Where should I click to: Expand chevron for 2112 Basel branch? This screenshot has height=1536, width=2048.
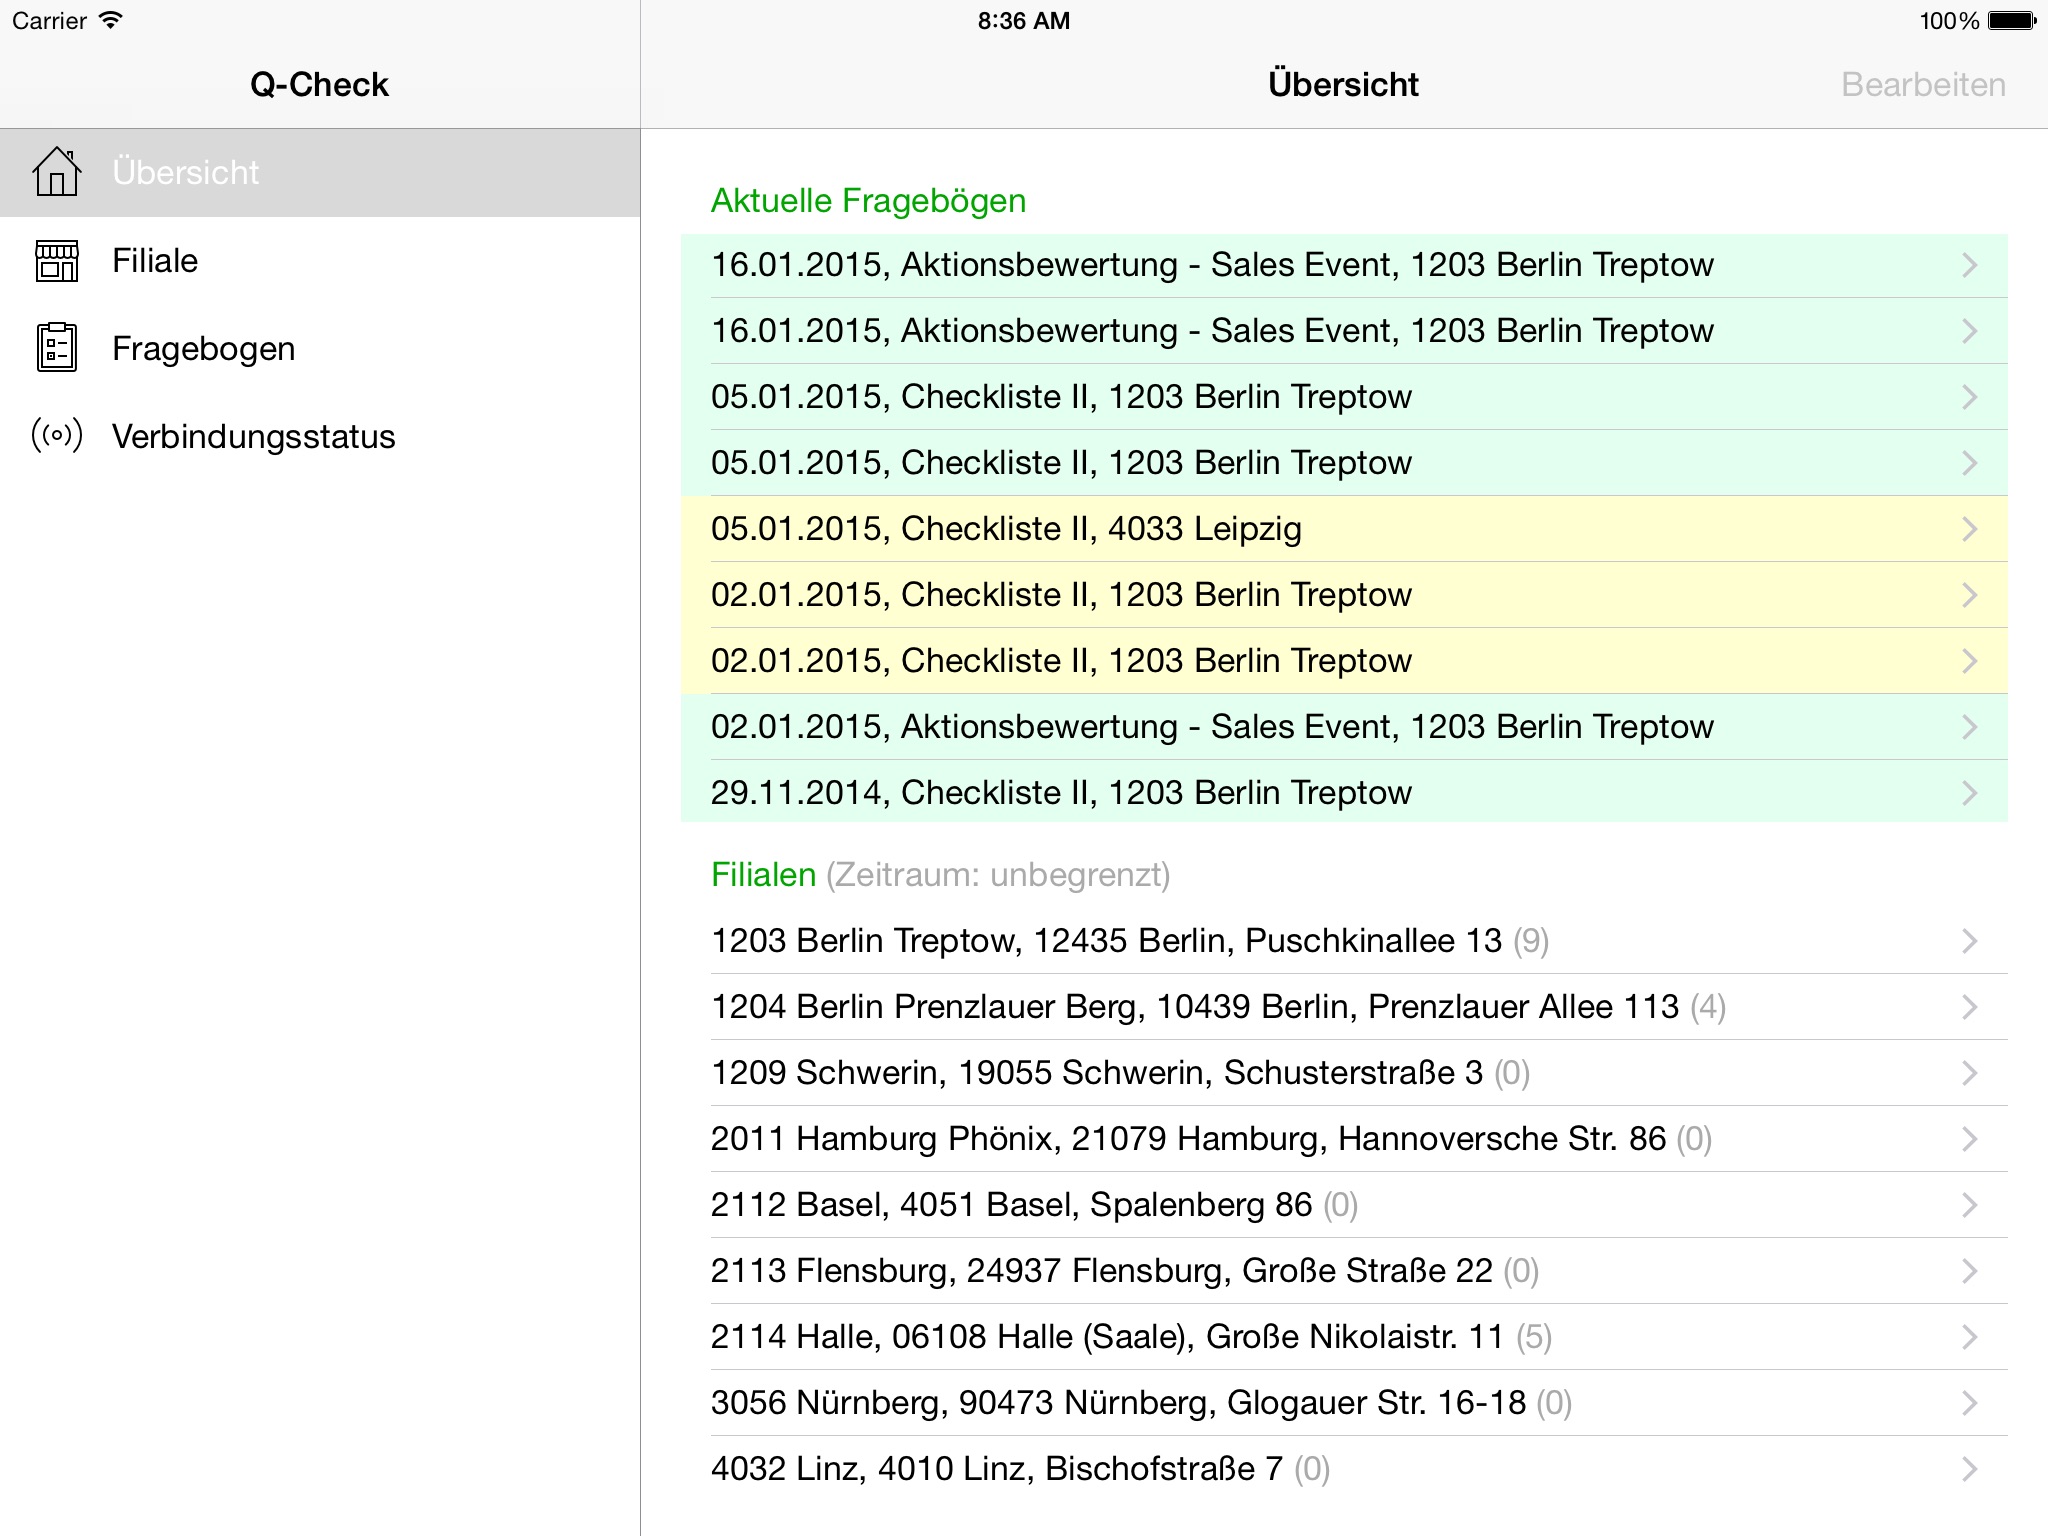pyautogui.click(x=1969, y=1205)
